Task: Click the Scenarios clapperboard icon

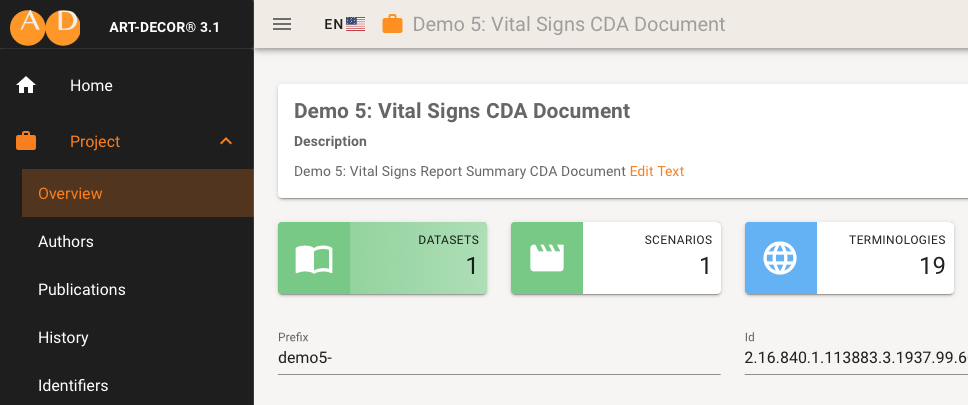Action: tap(547, 259)
